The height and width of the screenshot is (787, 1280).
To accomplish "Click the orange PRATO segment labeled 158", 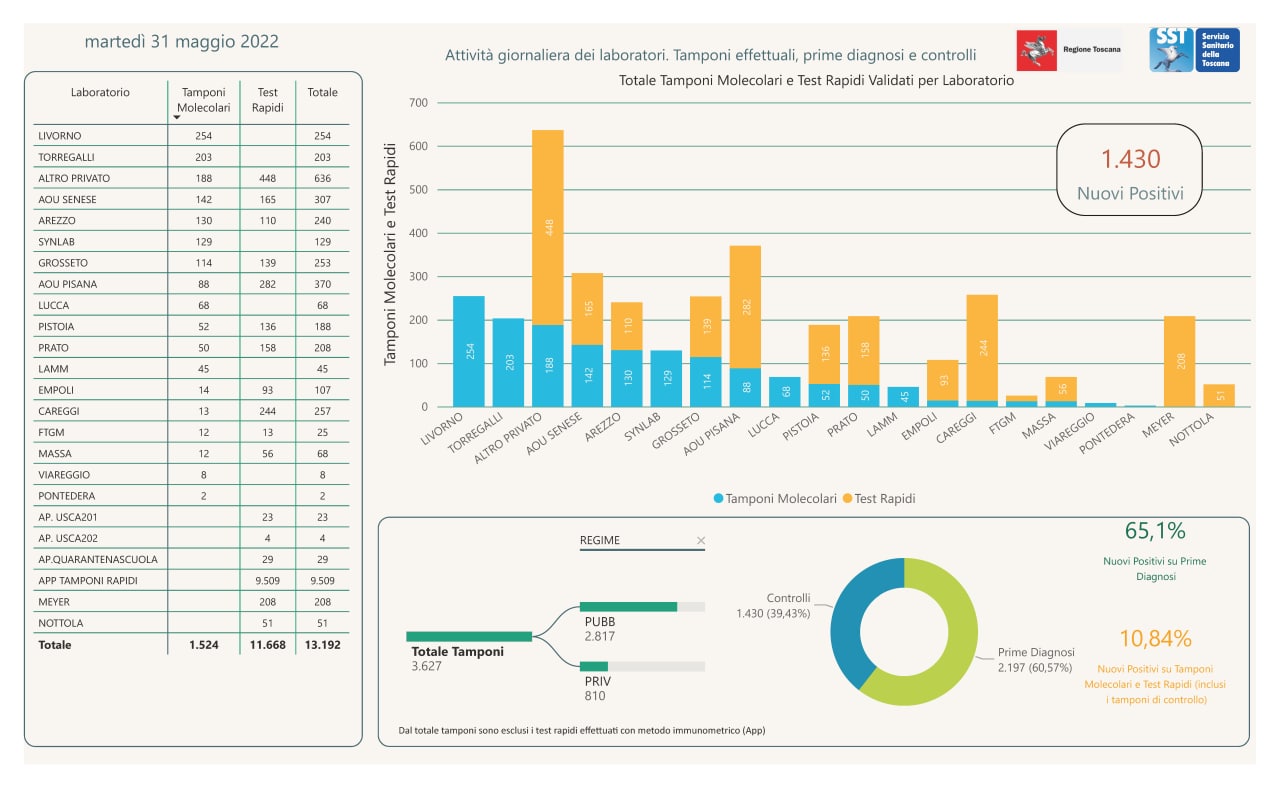I will tap(864, 350).
